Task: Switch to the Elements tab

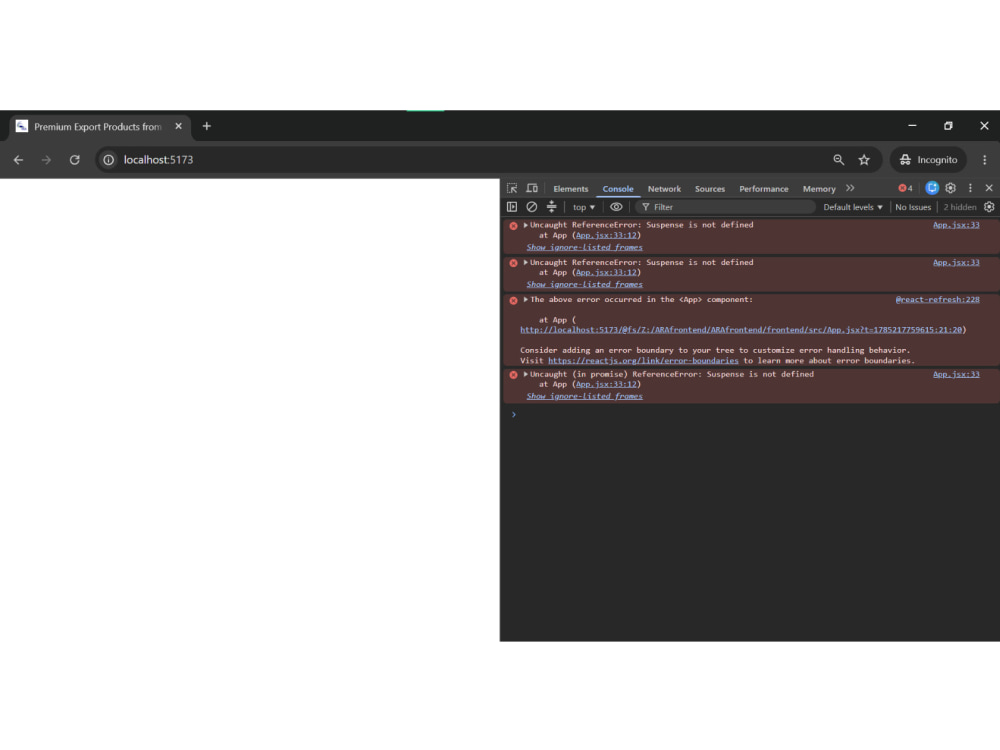Action: [571, 189]
